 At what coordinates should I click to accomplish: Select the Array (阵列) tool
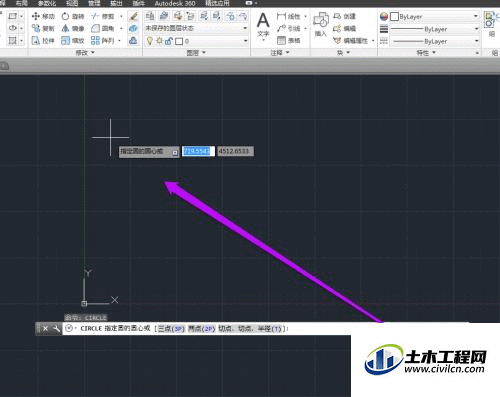103,41
